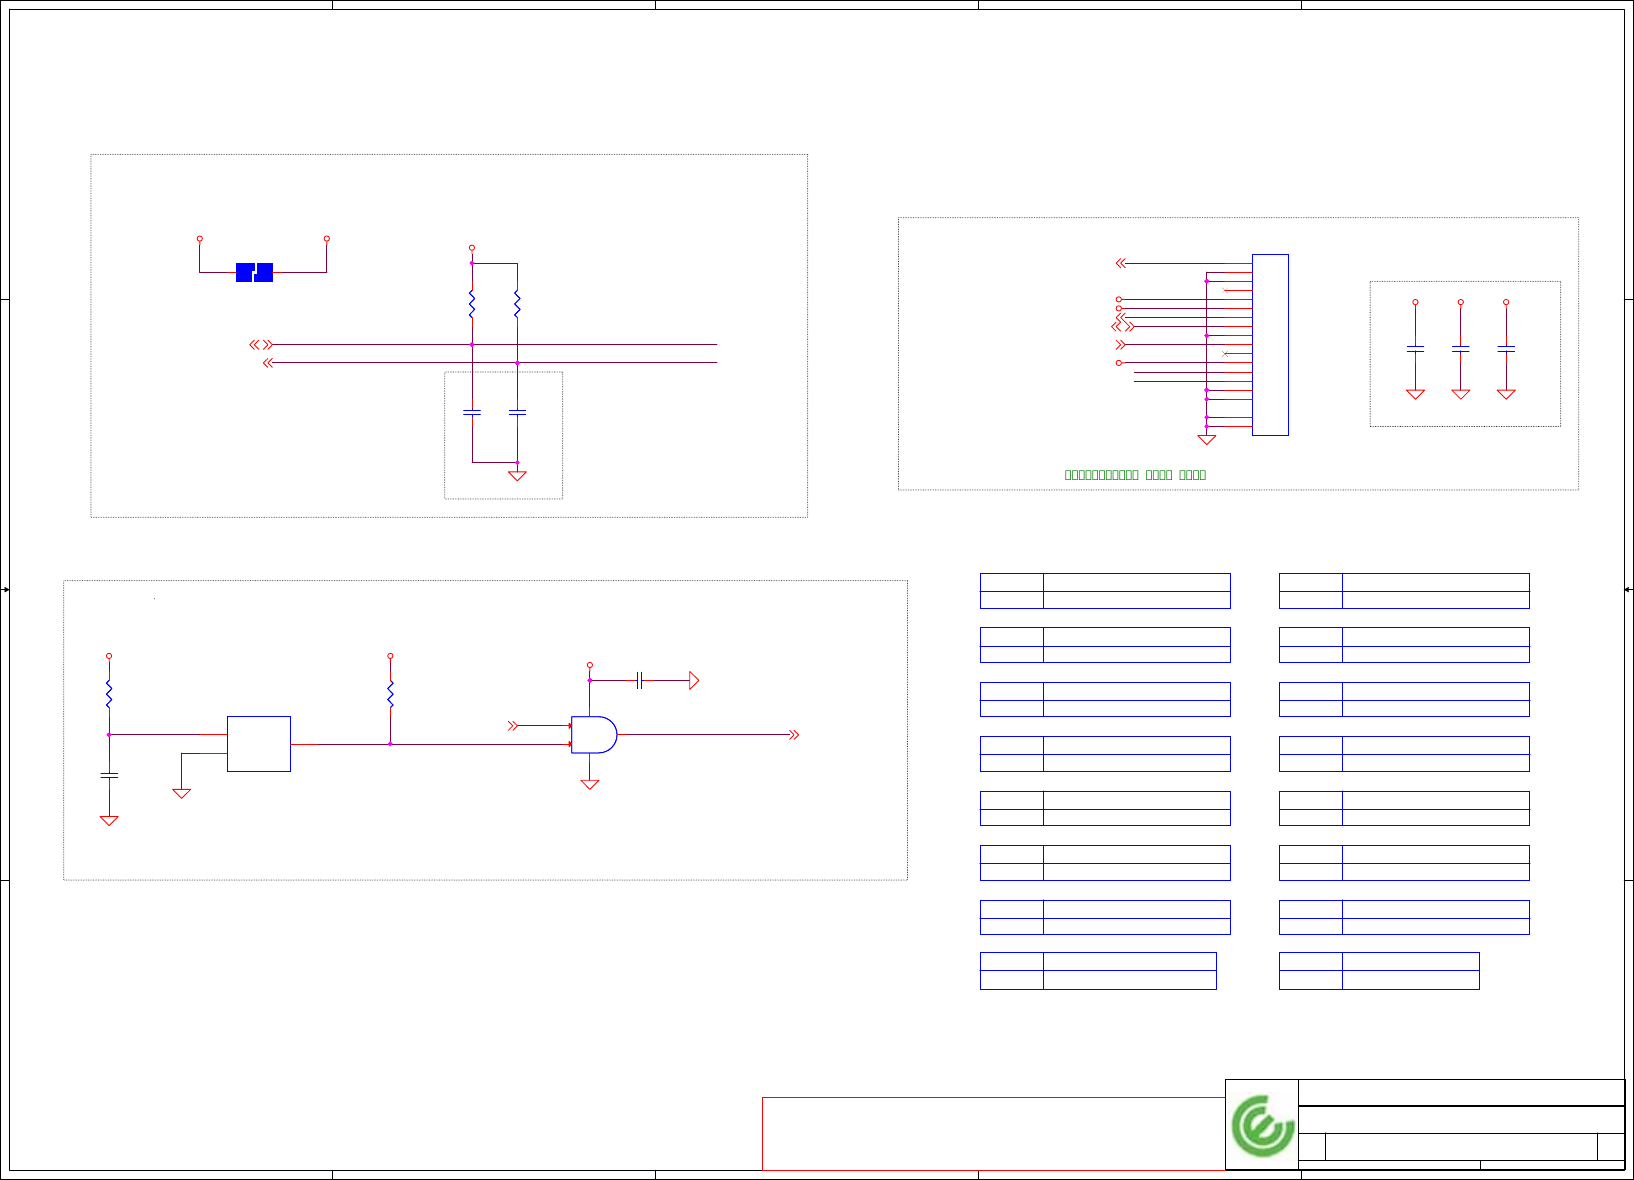The height and width of the screenshot is (1180, 1634).
Task: Select the horizontal capacitor above the AND gate
Action: click(x=639, y=681)
